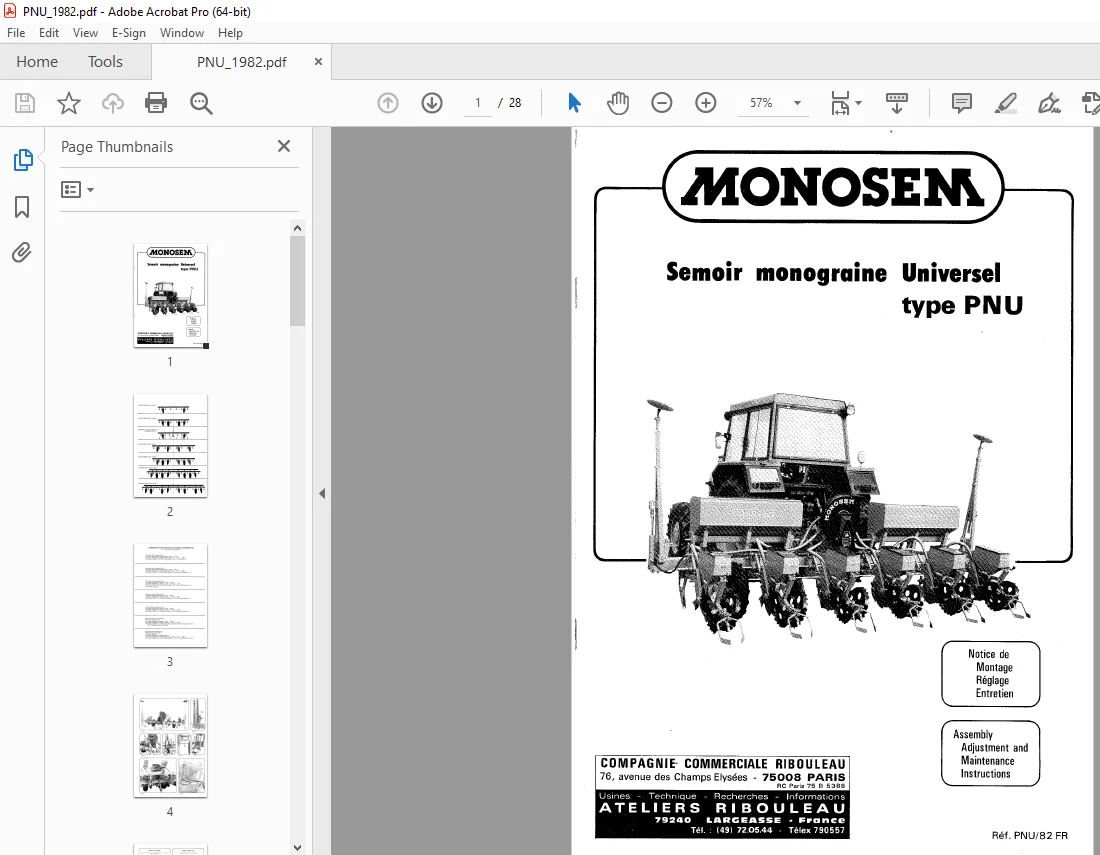Screen dimensions: 1100x855
Task: Click the scrolling mode keyboard icon
Action: click(x=897, y=103)
